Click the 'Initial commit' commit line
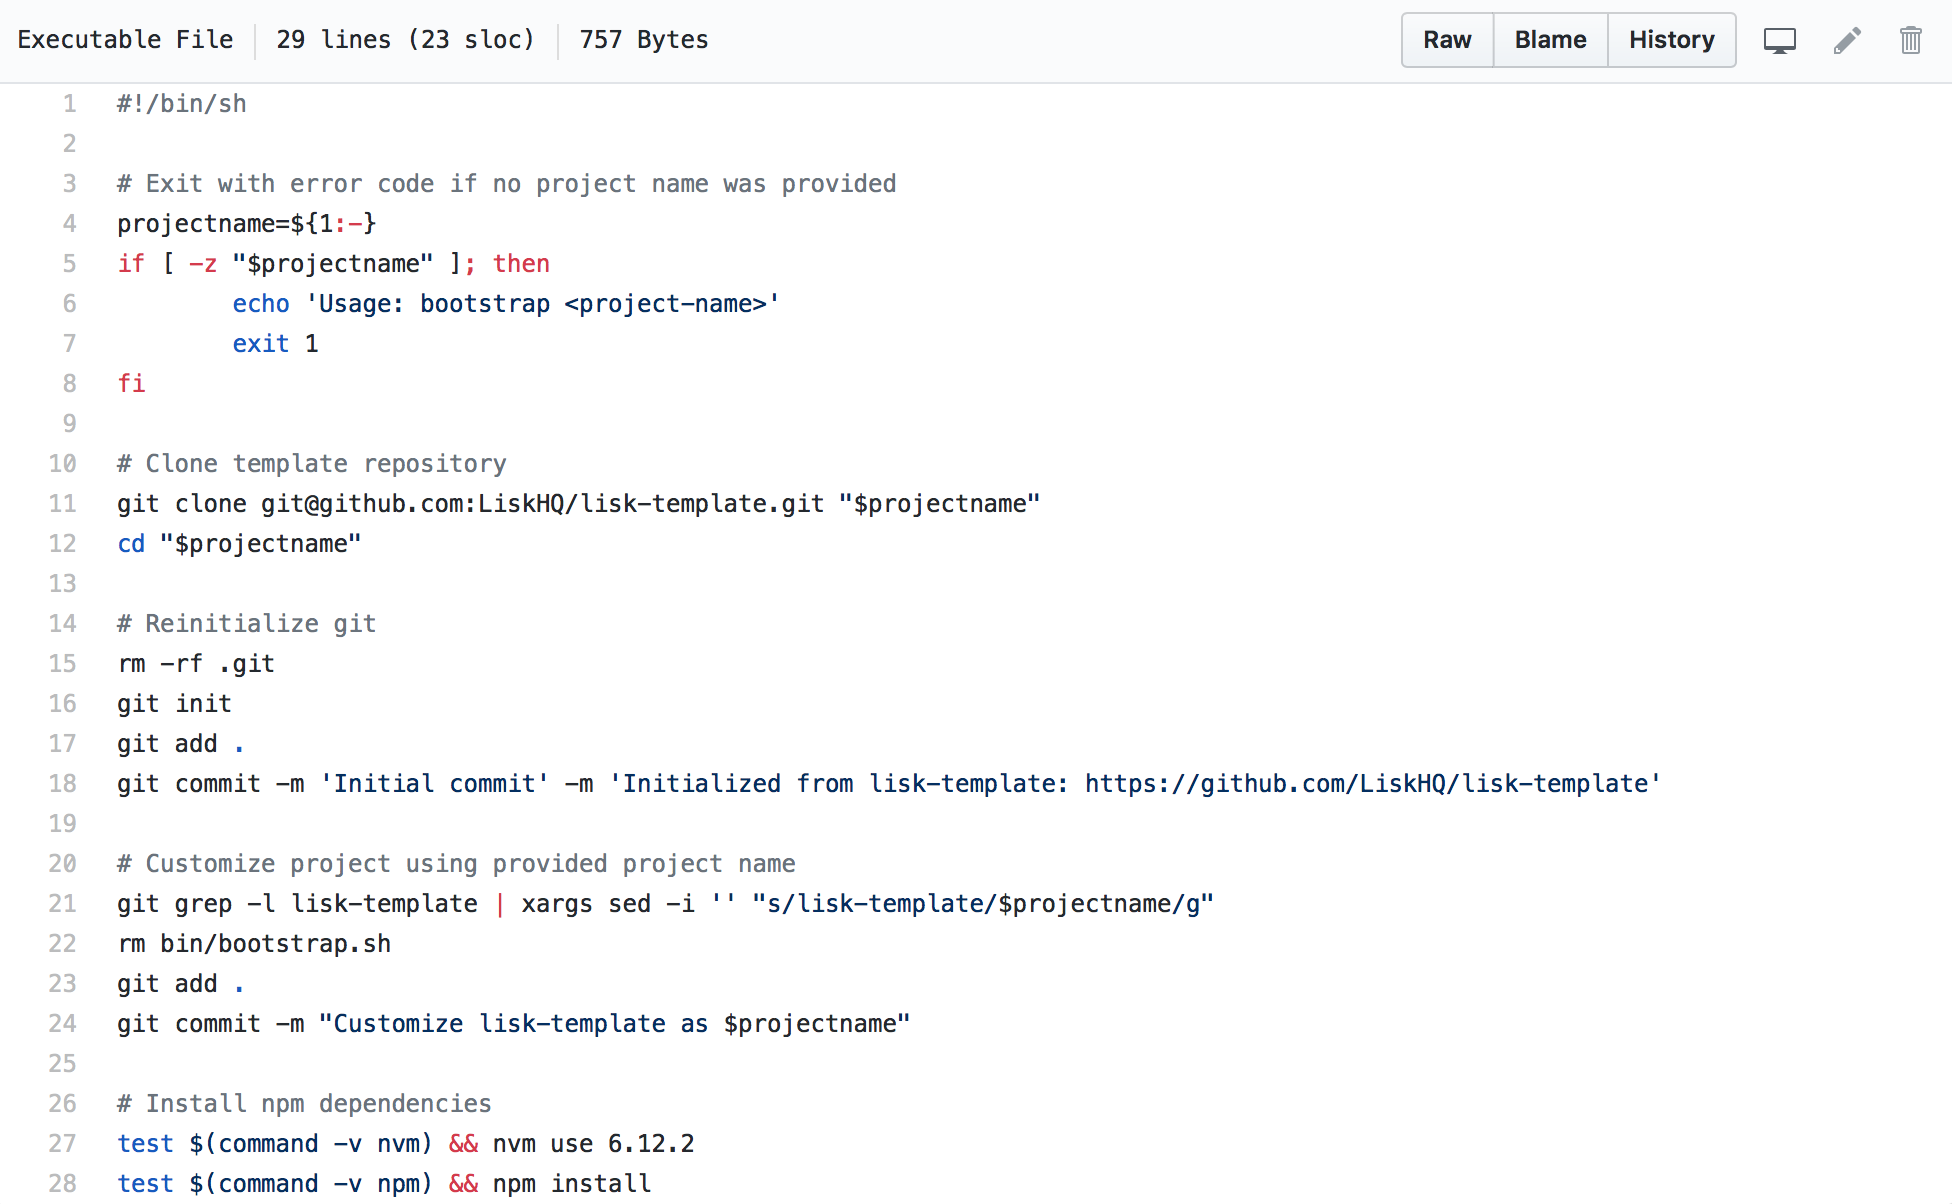This screenshot has width=1952, height=1204. point(889,784)
